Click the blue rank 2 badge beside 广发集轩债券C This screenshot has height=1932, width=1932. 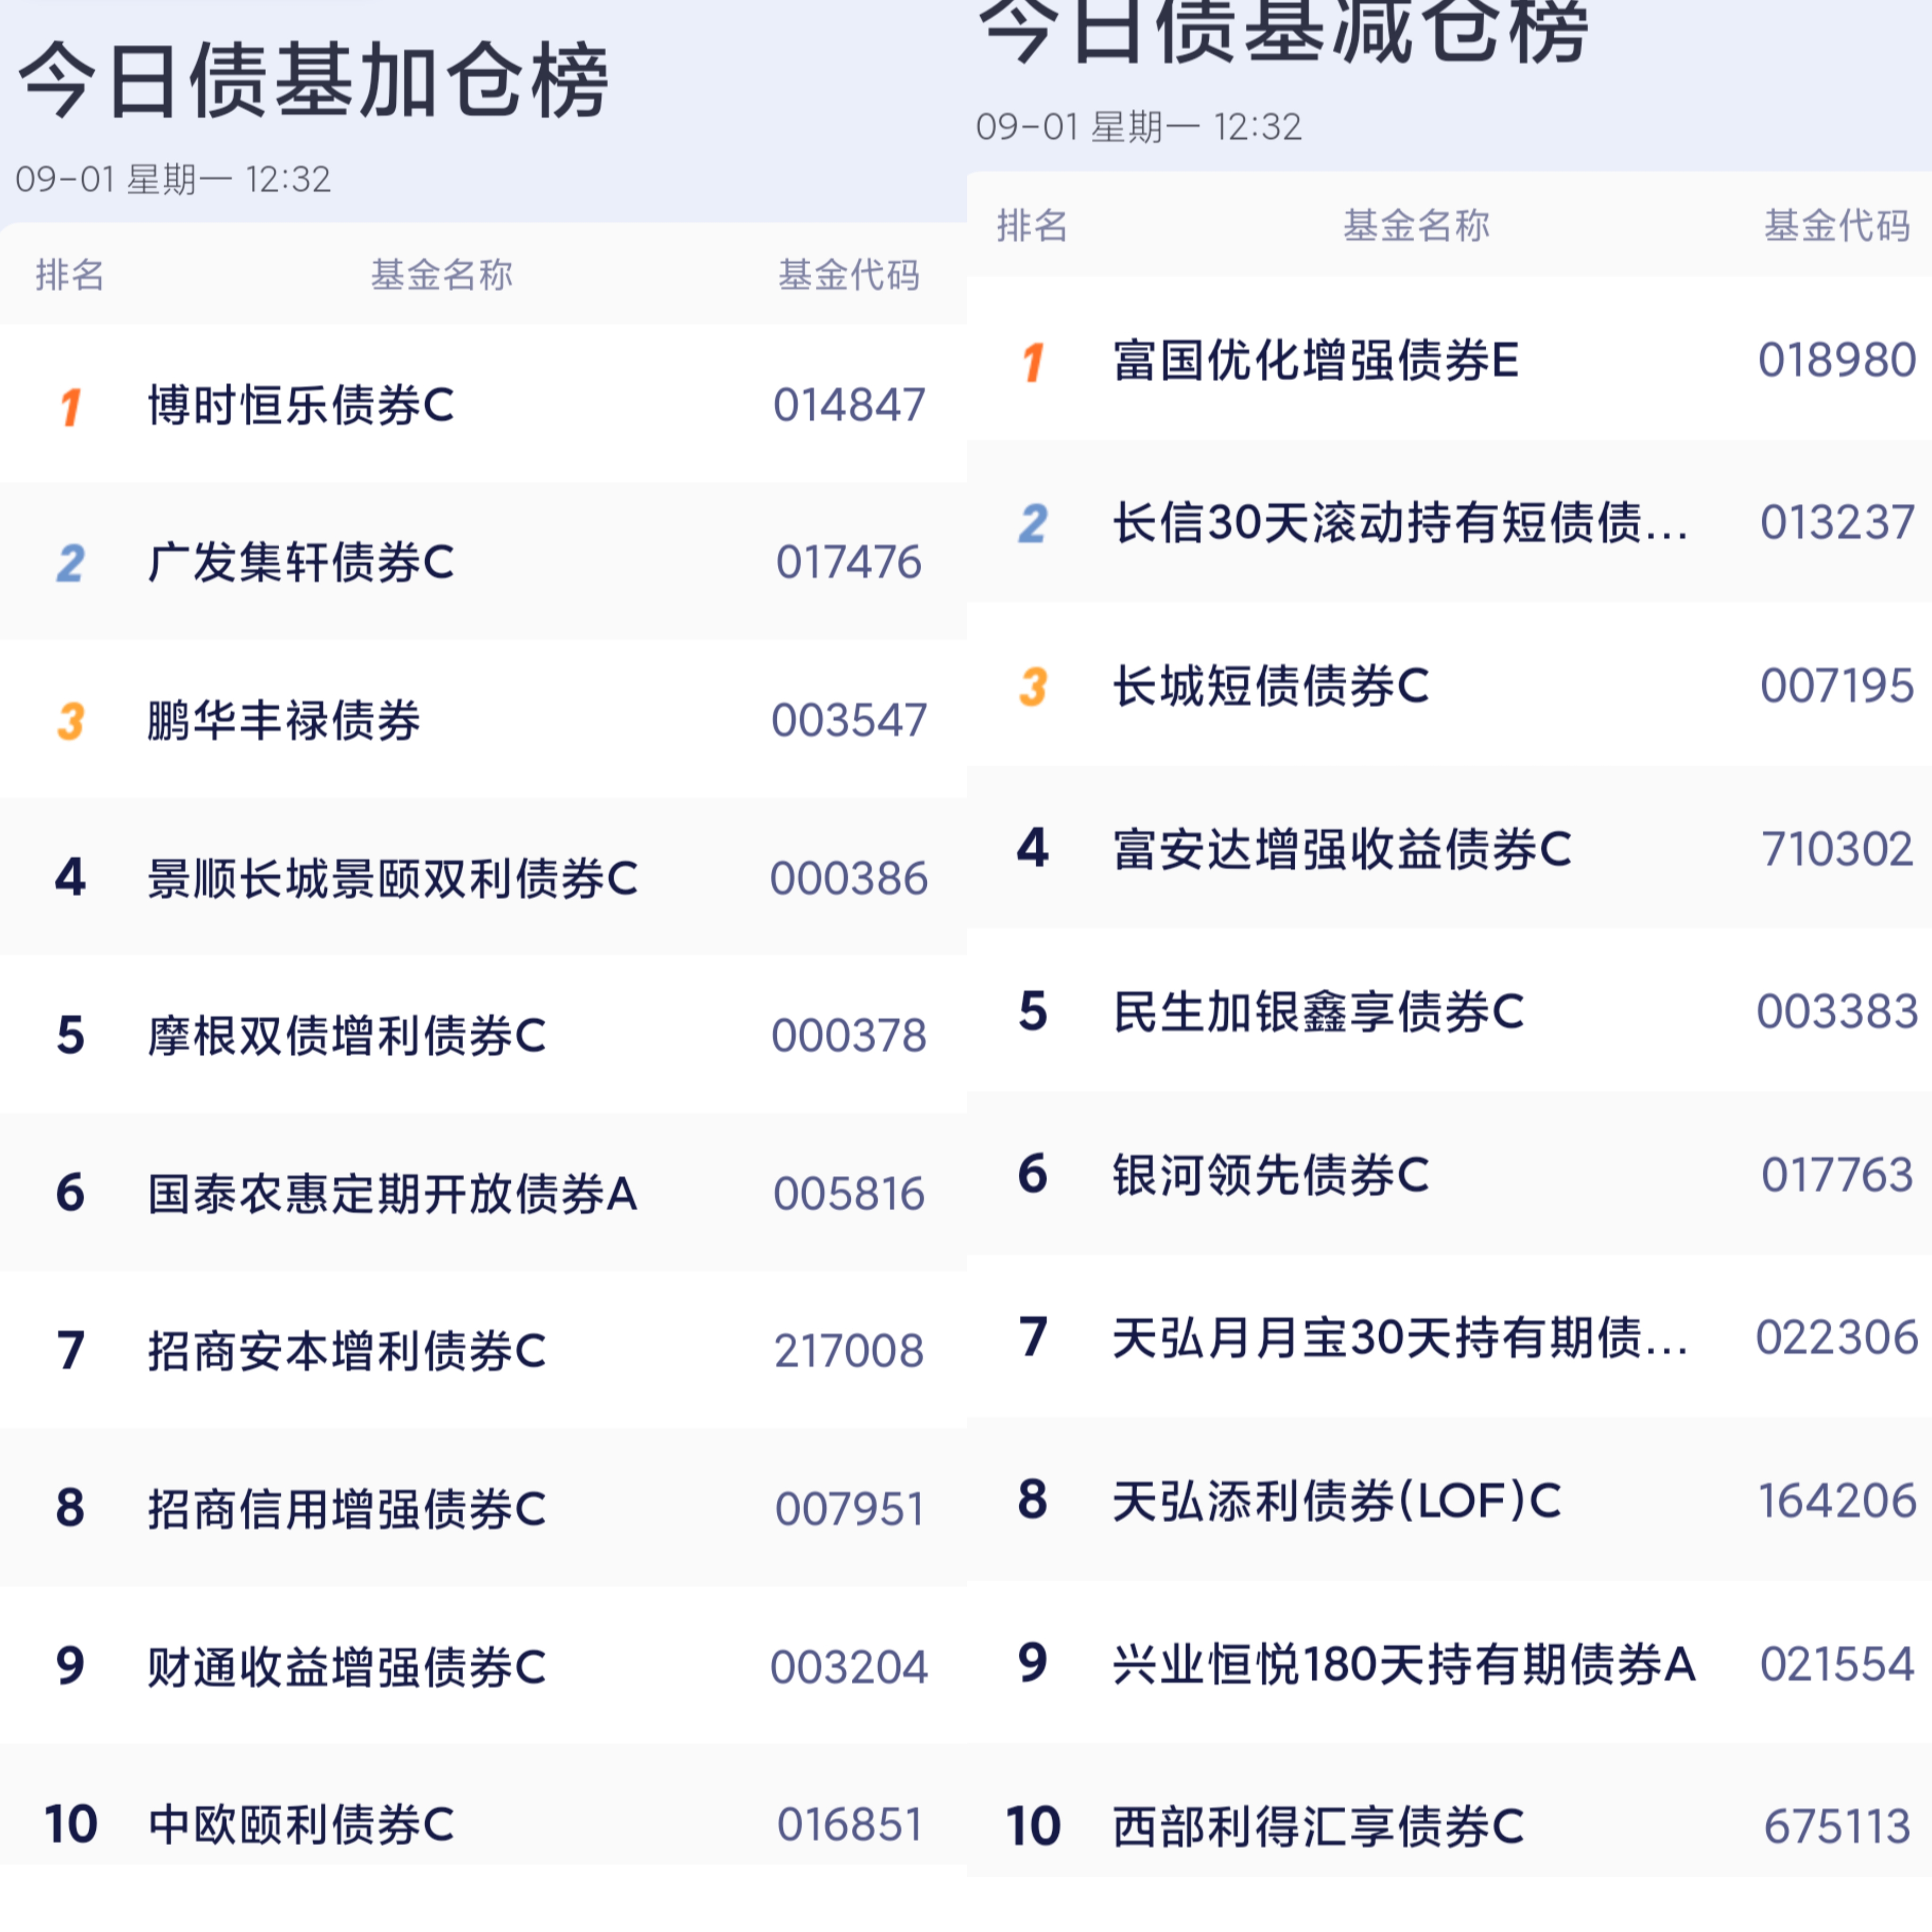click(70, 563)
